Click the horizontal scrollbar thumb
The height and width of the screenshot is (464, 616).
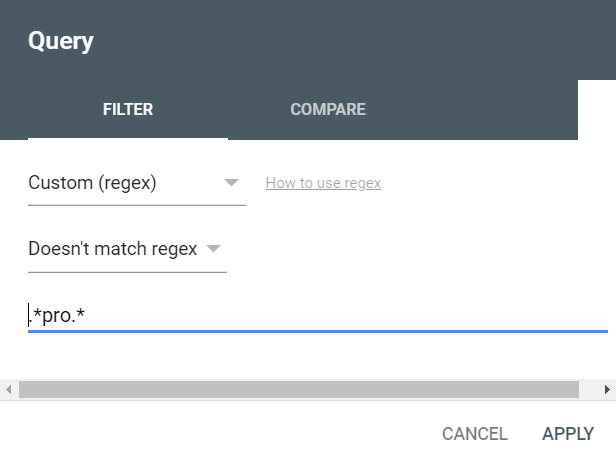[298, 389]
